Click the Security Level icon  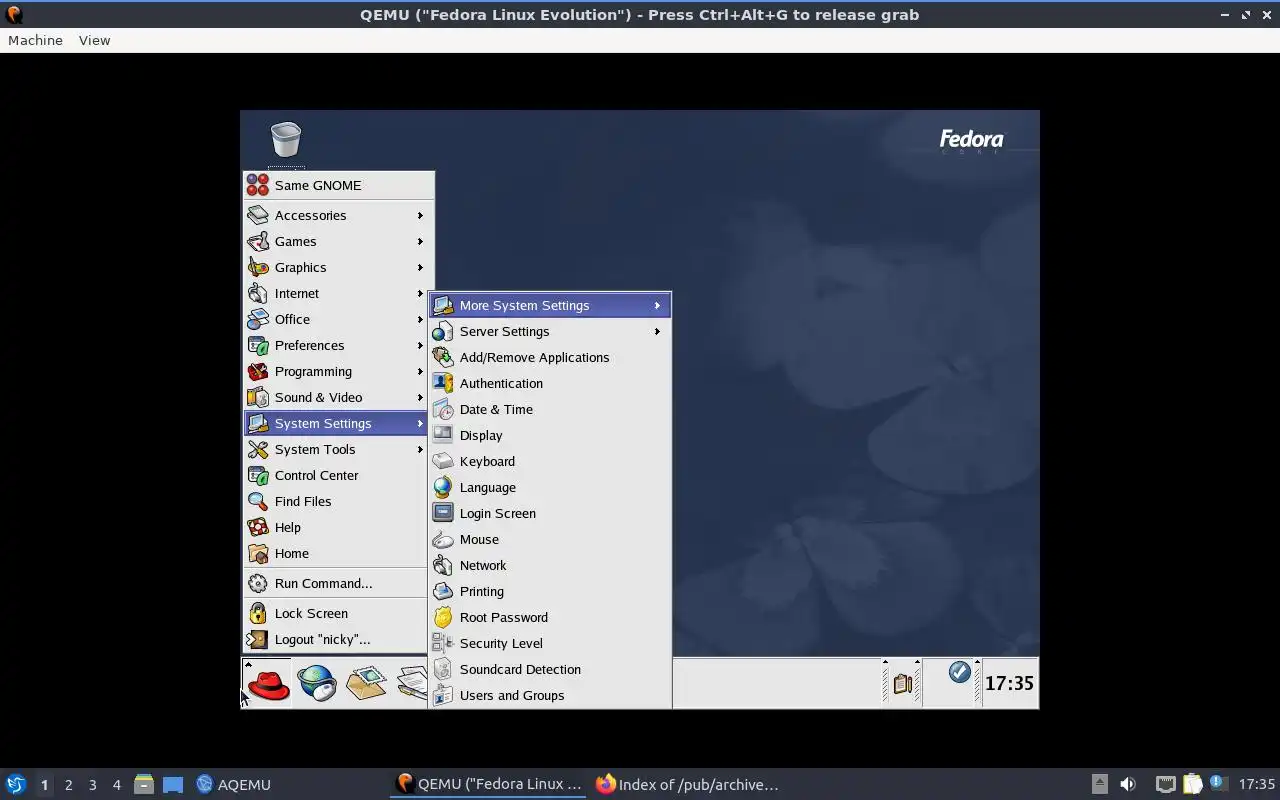point(443,643)
